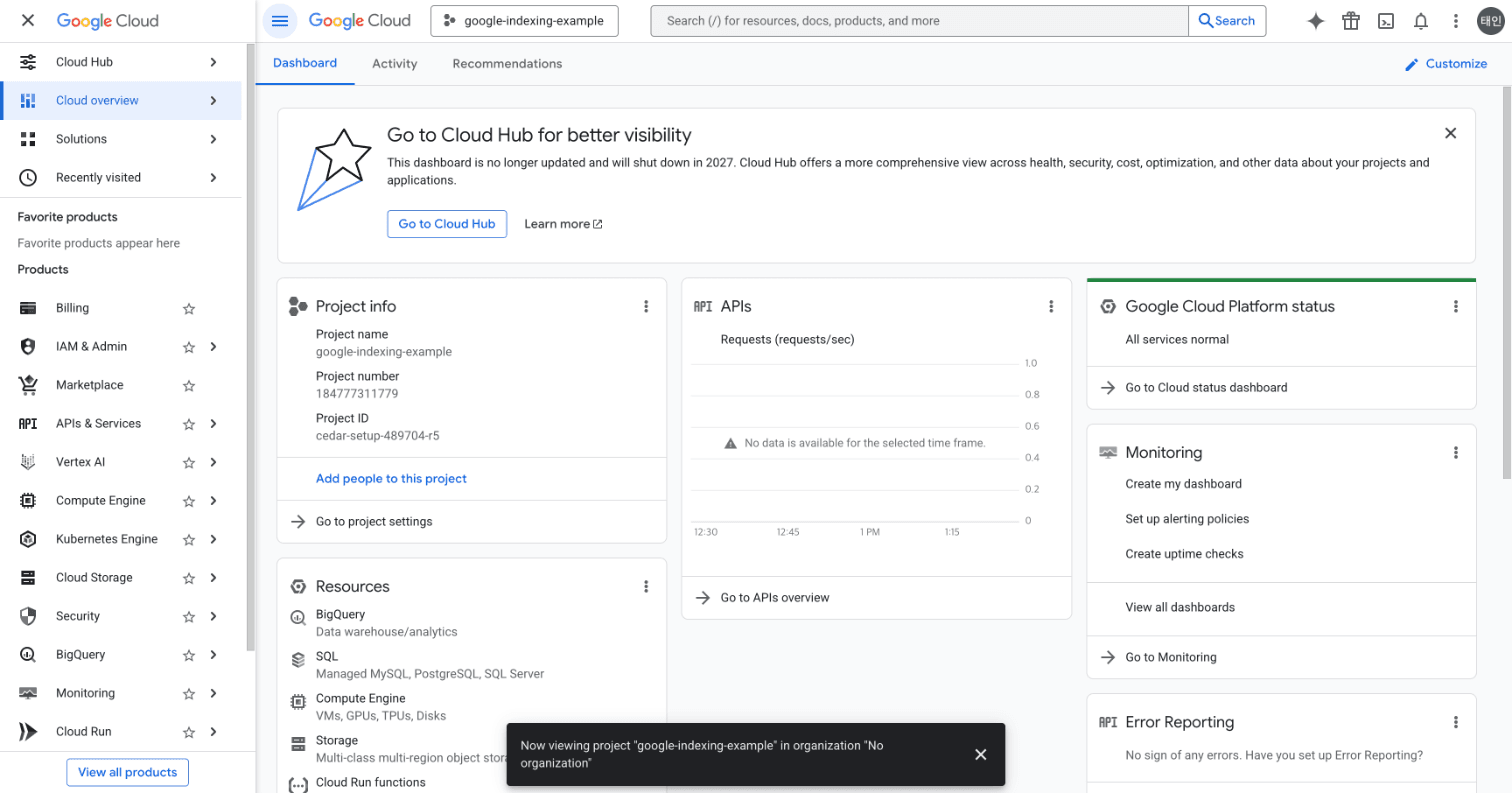This screenshot has height=793, width=1512.
Task: Expand the IAM & Admin submenu chevron
Action: (213, 347)
